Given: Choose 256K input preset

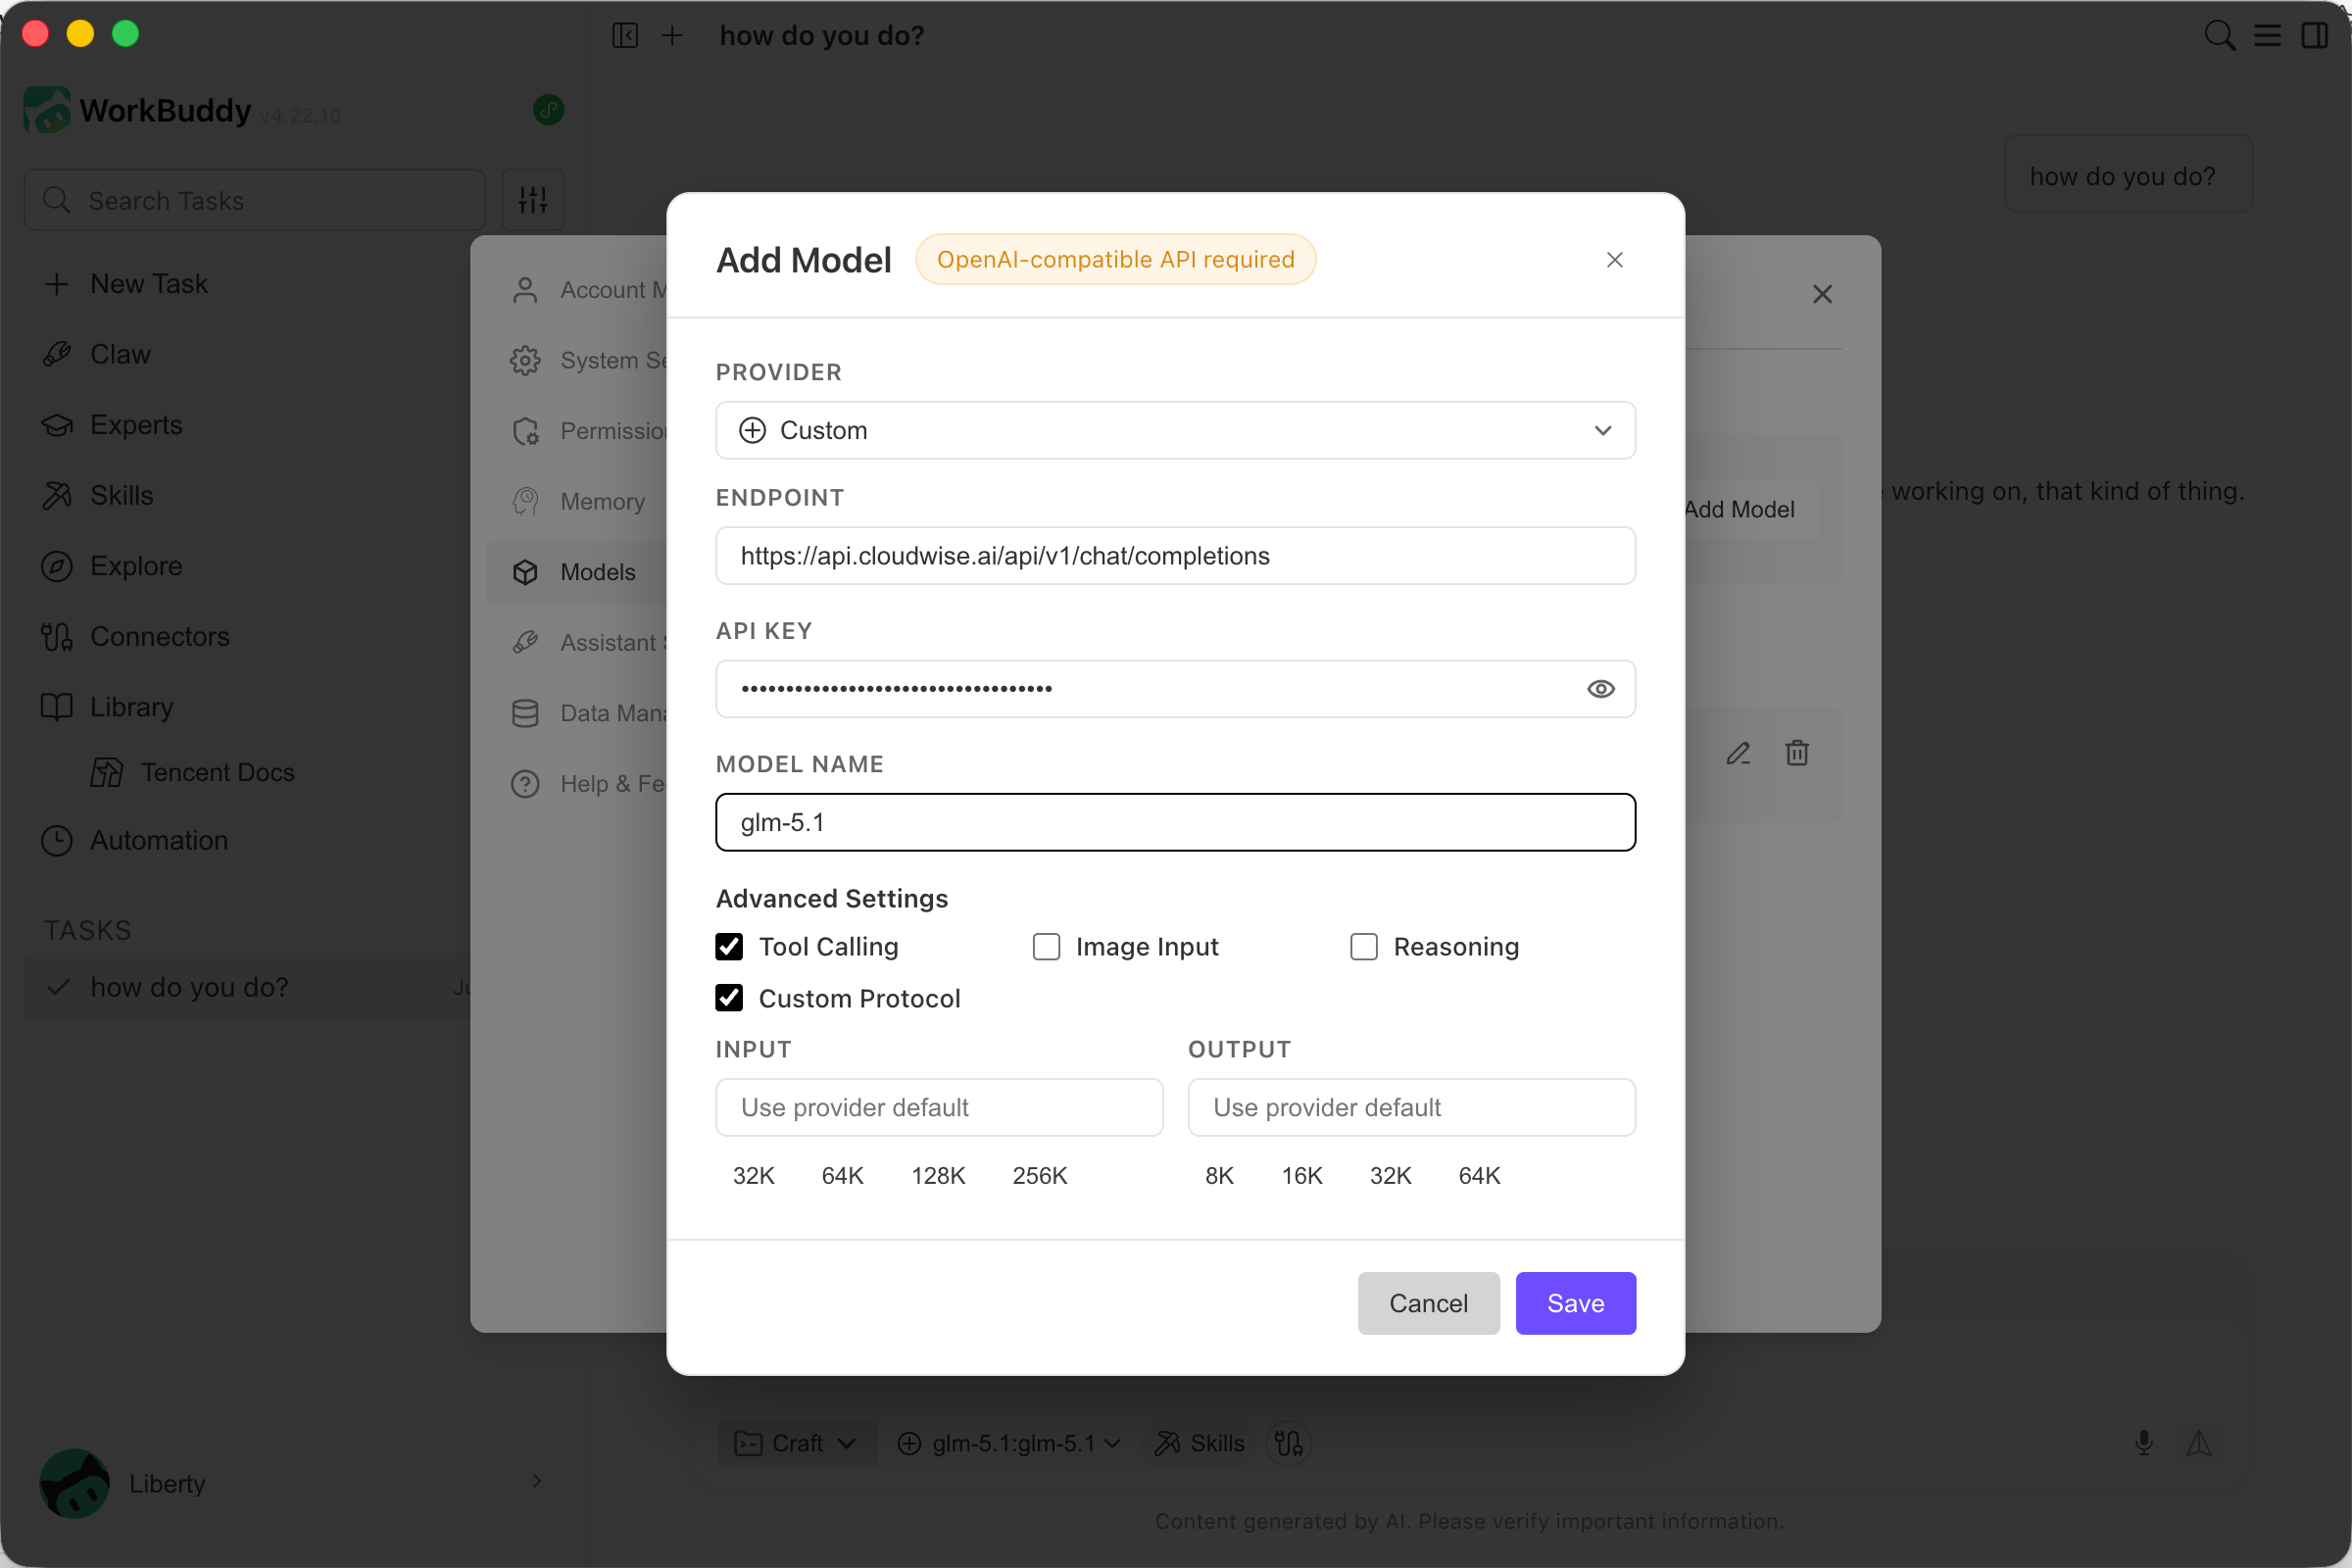Looking at the screenshot, I should 1040,1176.
